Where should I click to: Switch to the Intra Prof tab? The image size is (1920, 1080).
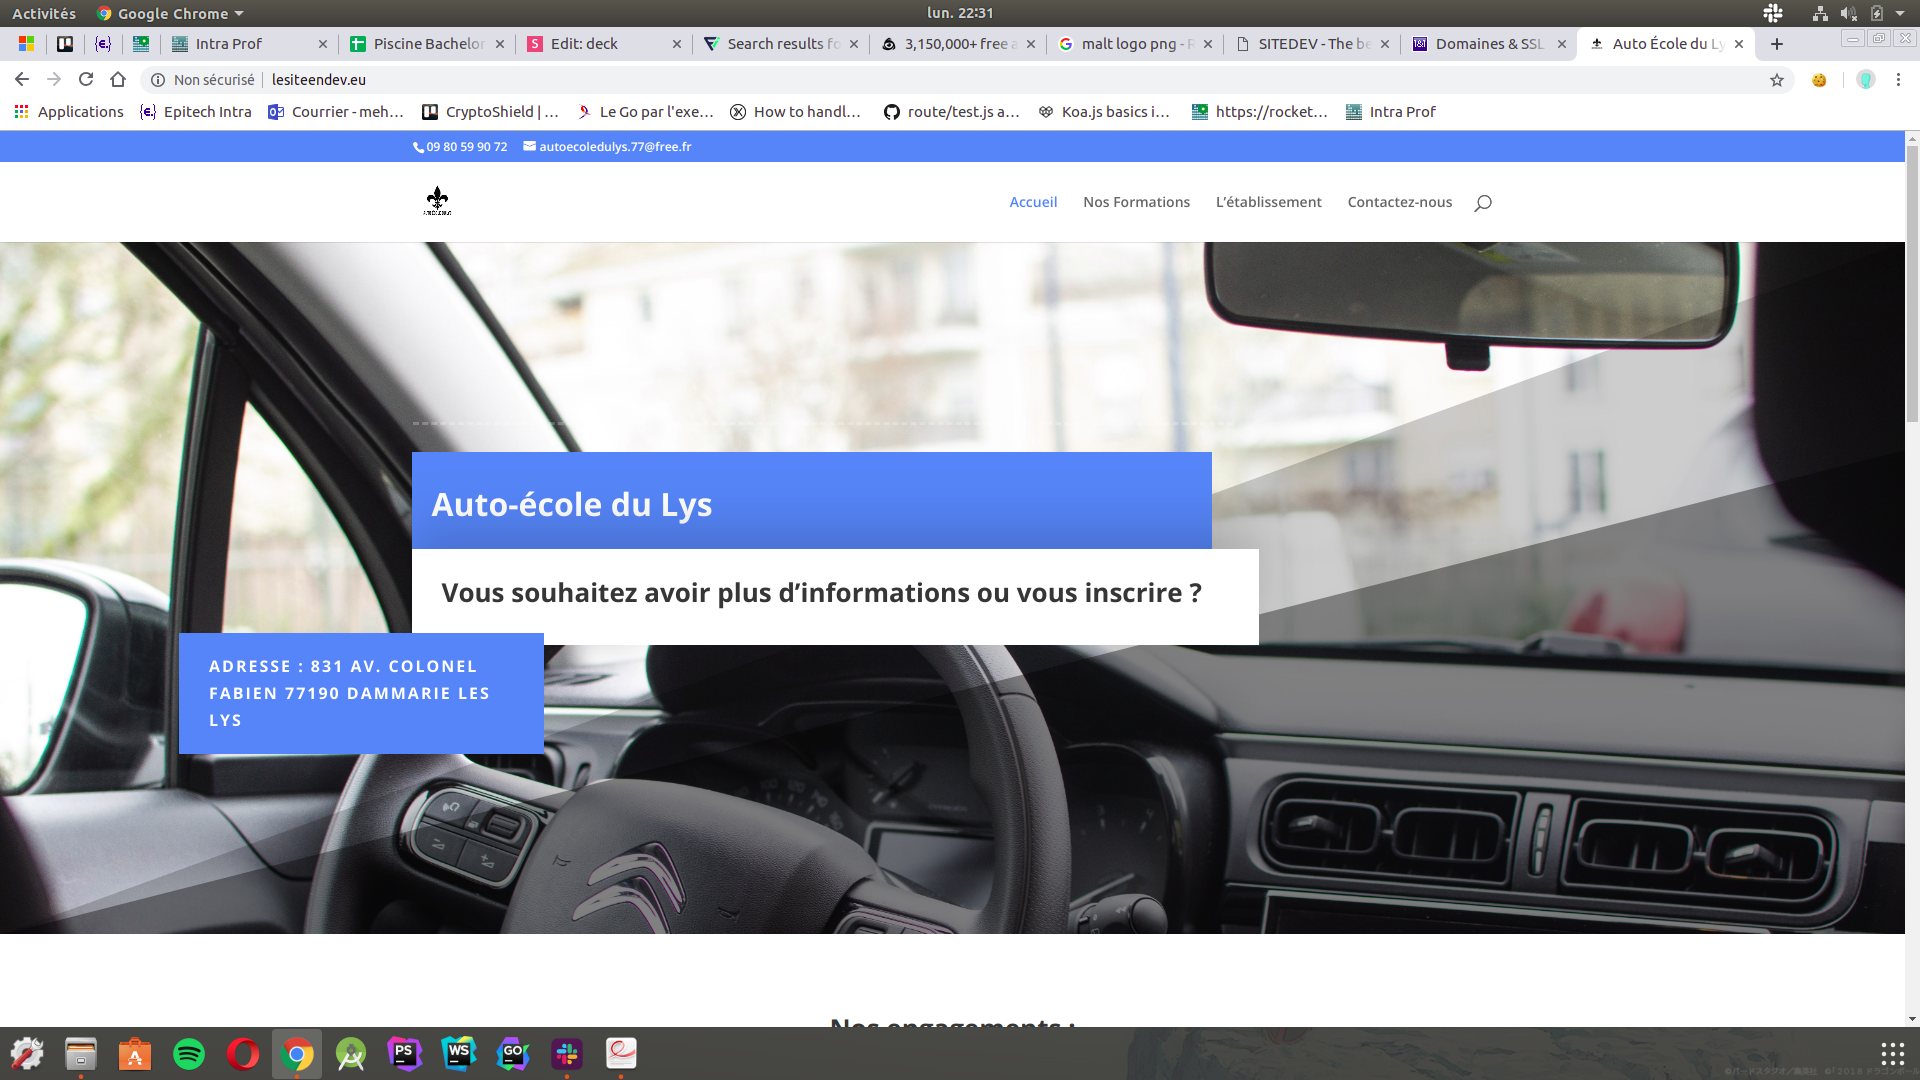pyautogui.click(x=229, y=44)
